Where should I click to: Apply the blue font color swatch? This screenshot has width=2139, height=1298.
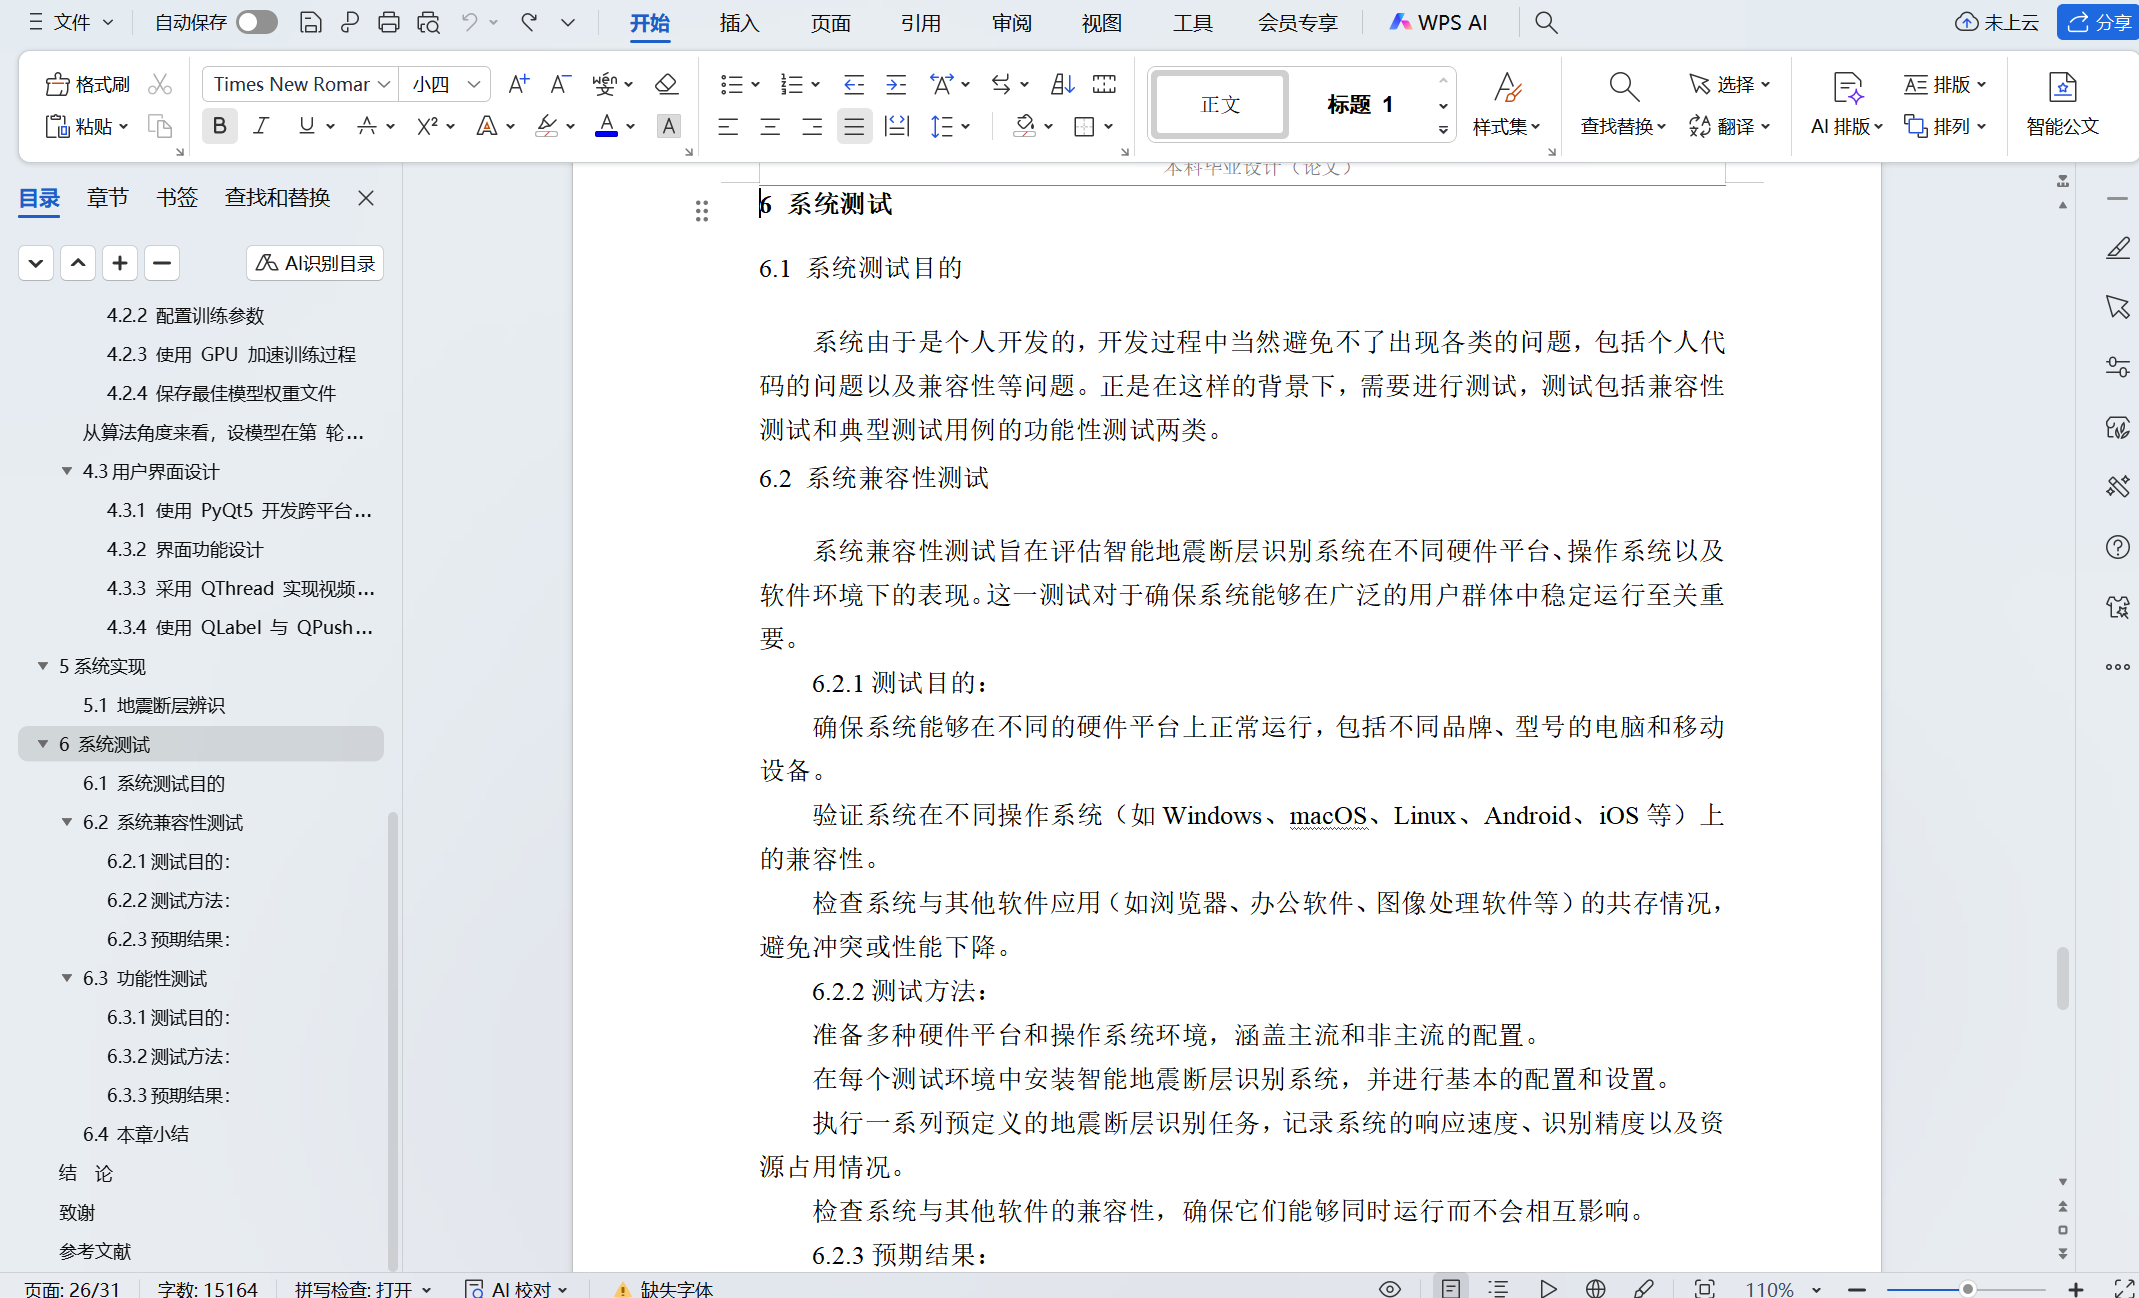[606, 126]
